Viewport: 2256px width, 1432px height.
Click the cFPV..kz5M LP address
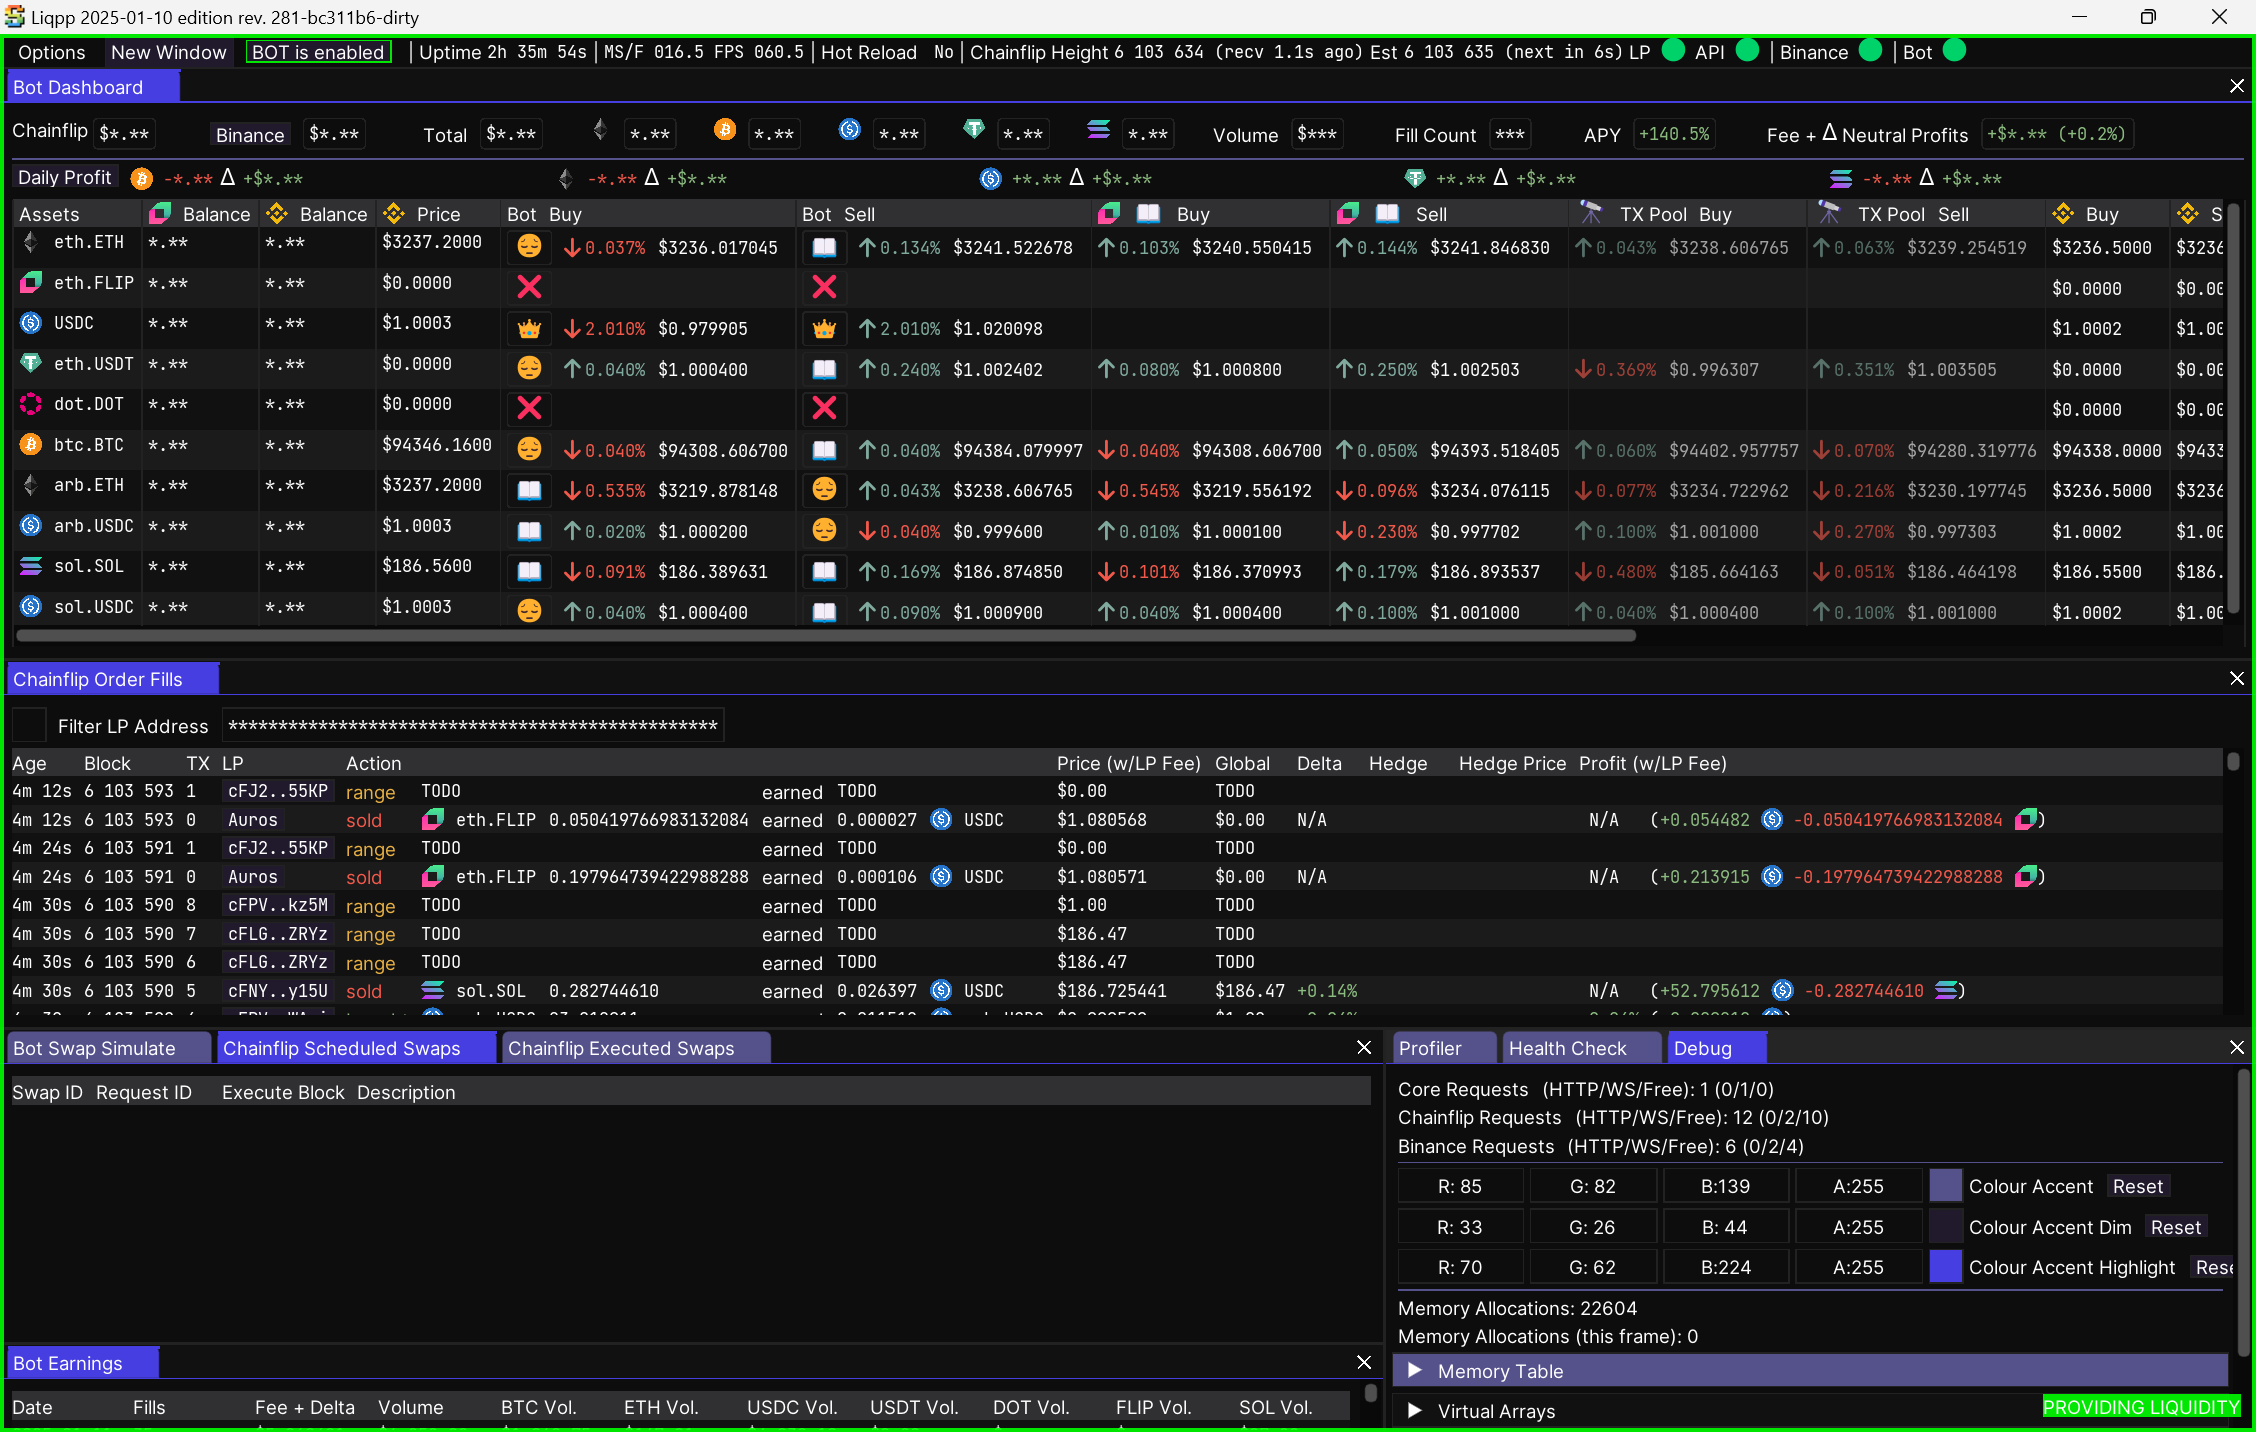pyautogui.click(x=278, y=905)
